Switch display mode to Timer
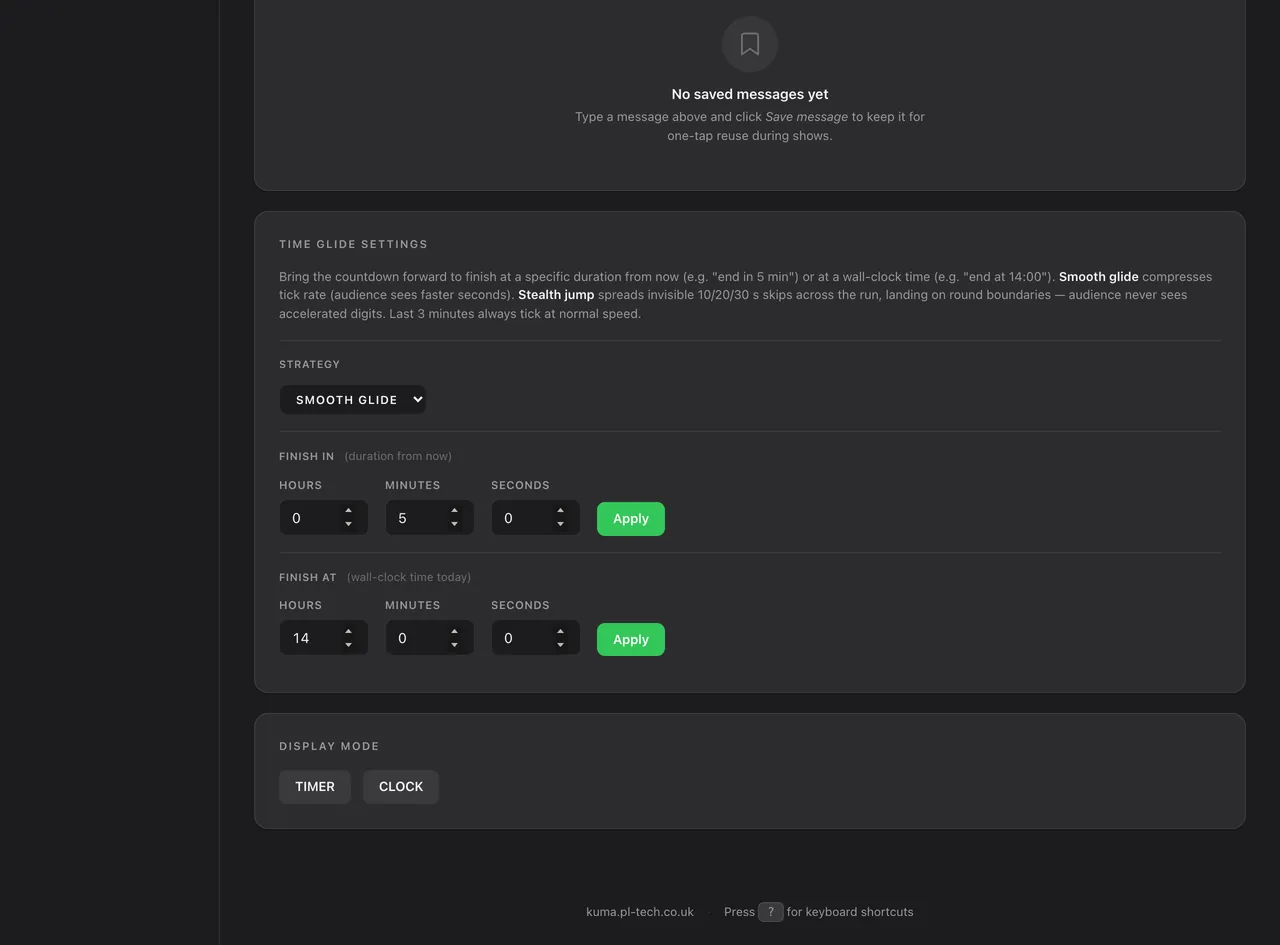The width and height of the screenshot is (1280, 945). pyautogui.click(x=315, y=787)
